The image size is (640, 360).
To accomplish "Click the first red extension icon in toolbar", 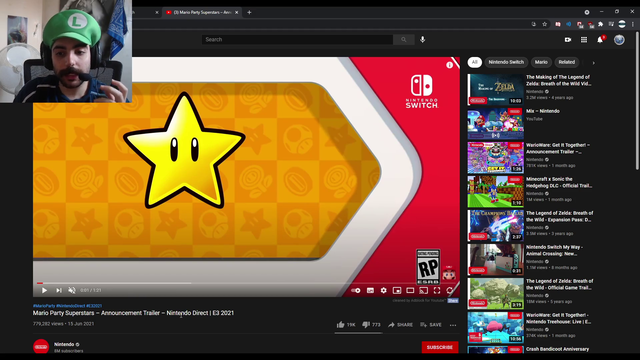I will pyautogui.click(x=558, y=24).
